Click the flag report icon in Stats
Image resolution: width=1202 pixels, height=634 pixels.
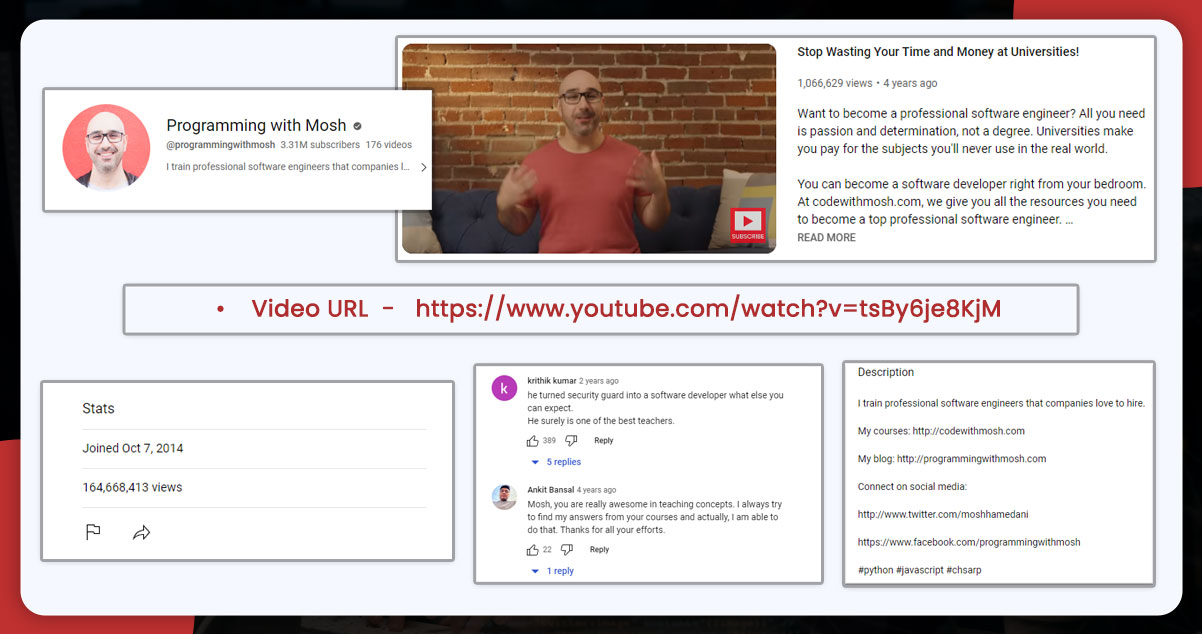tap(93, 532)
